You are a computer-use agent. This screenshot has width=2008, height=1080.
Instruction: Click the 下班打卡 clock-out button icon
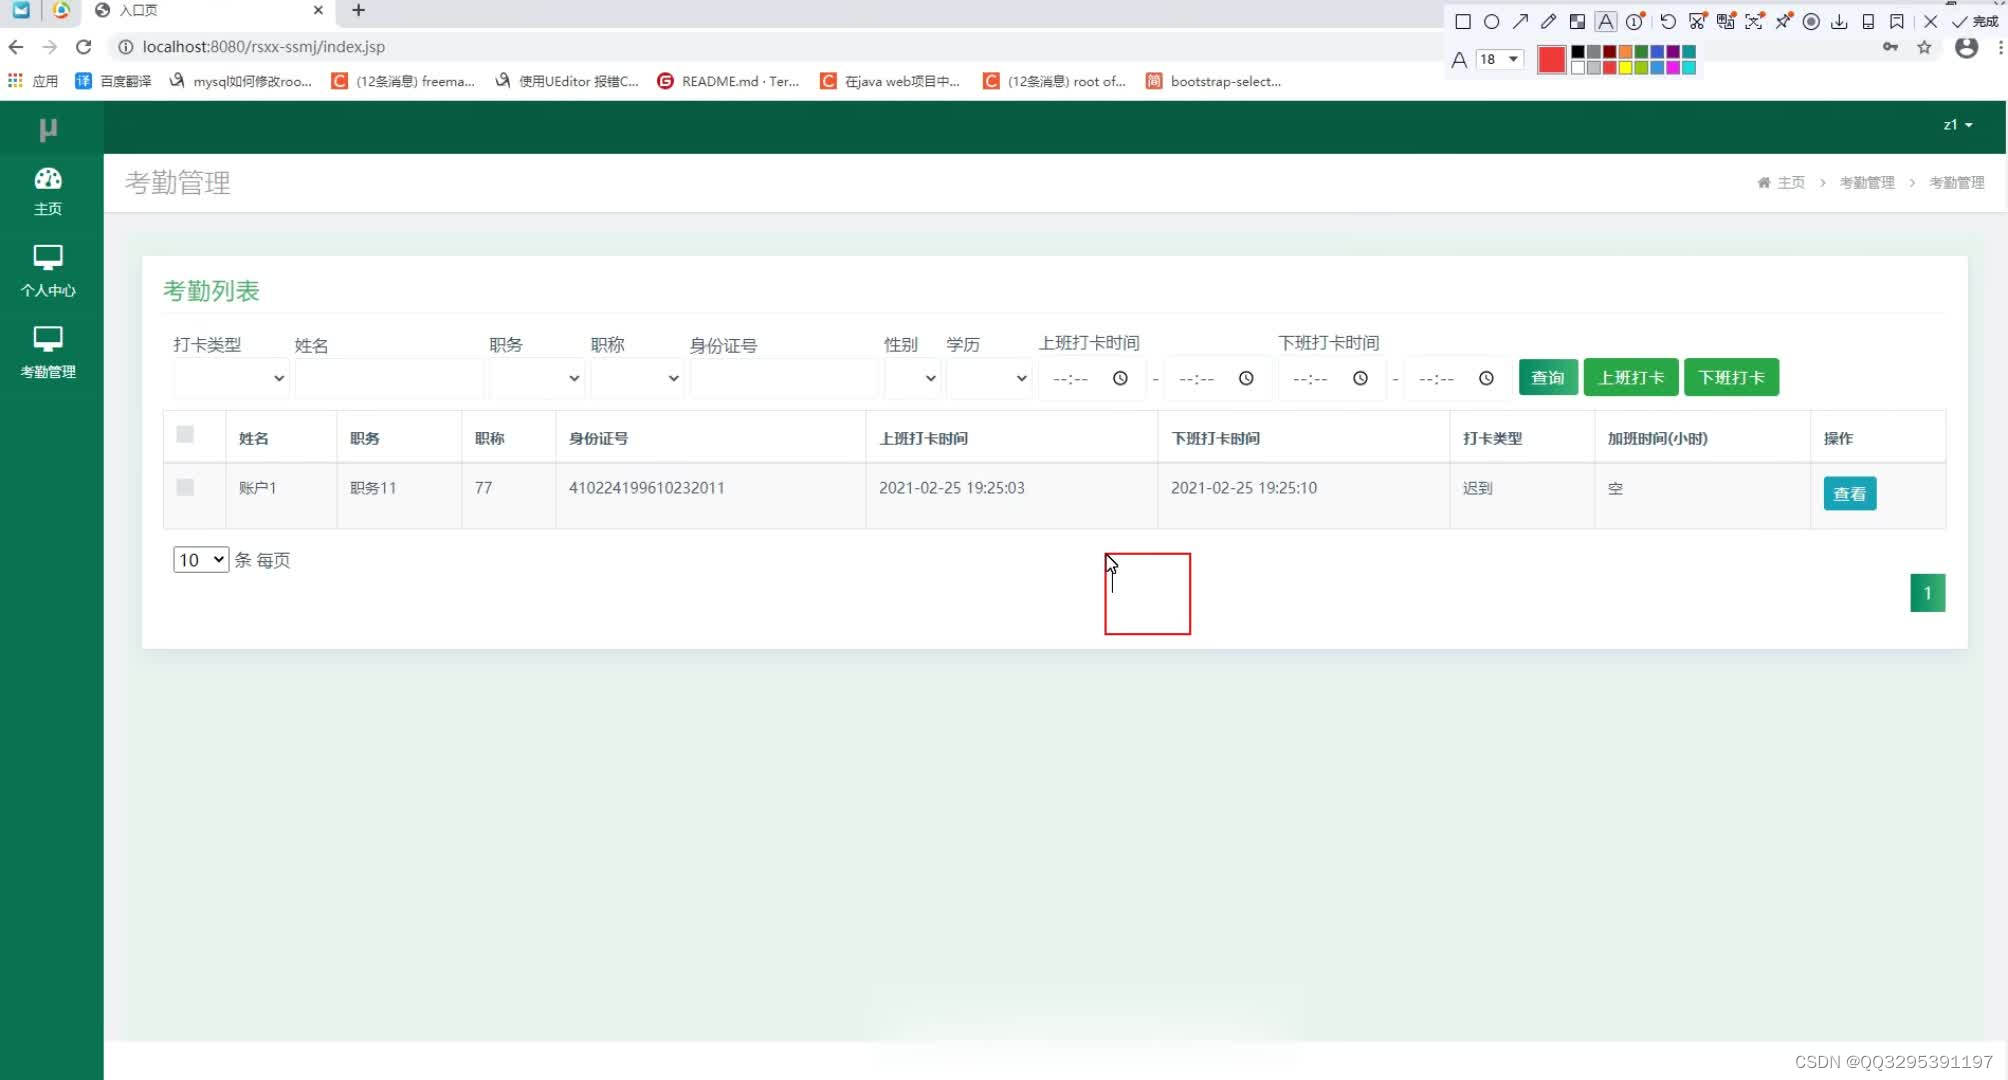pyautogui.click(x=1730, y=378)
